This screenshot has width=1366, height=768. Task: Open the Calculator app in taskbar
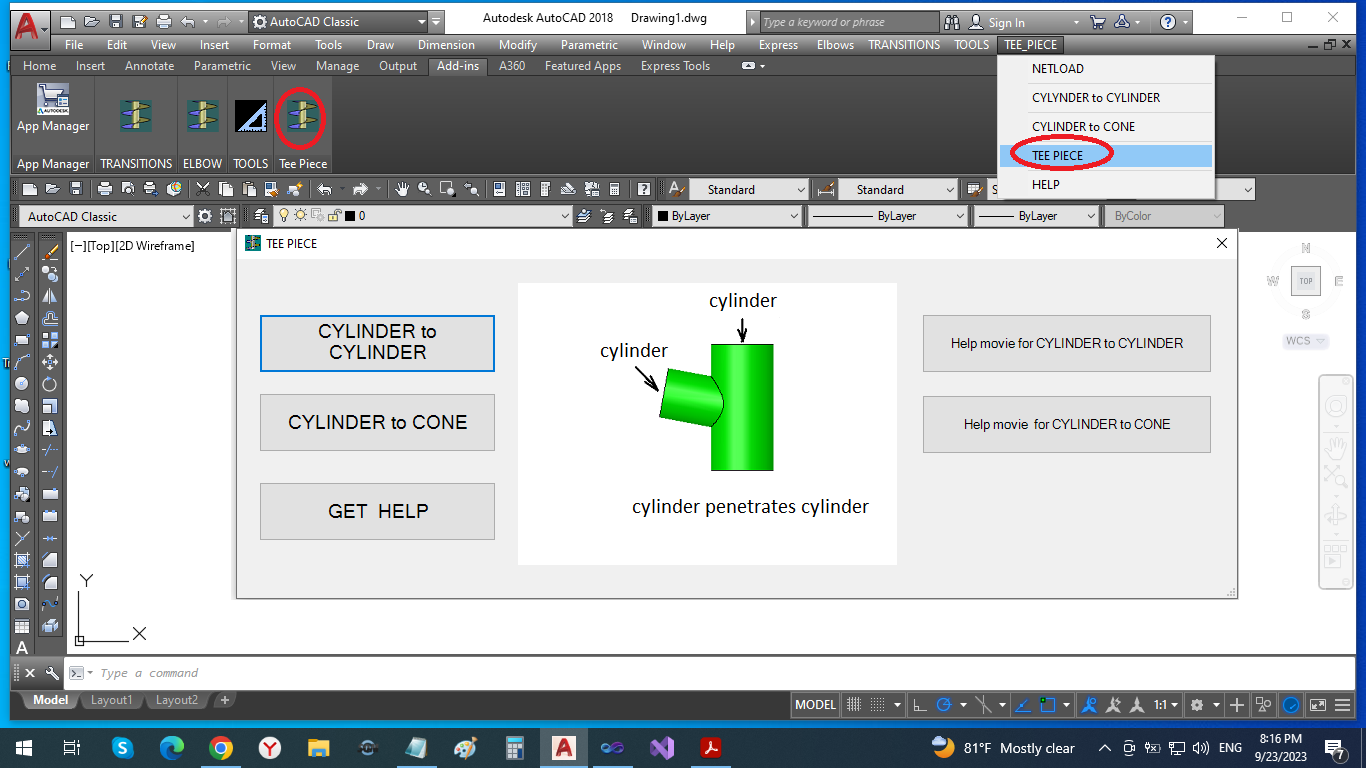click(515, 748)
